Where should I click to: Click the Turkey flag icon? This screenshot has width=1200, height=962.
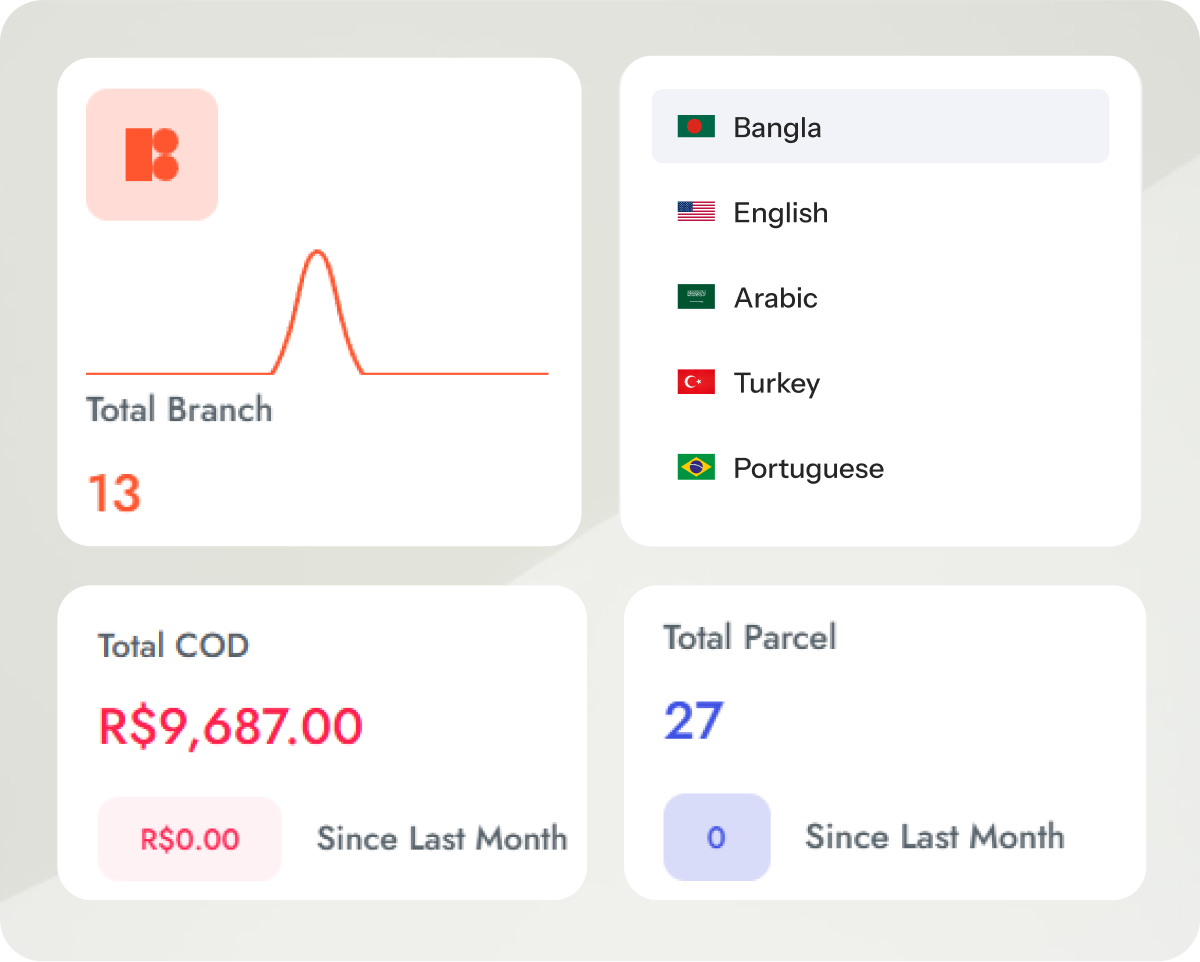(696, 382)
